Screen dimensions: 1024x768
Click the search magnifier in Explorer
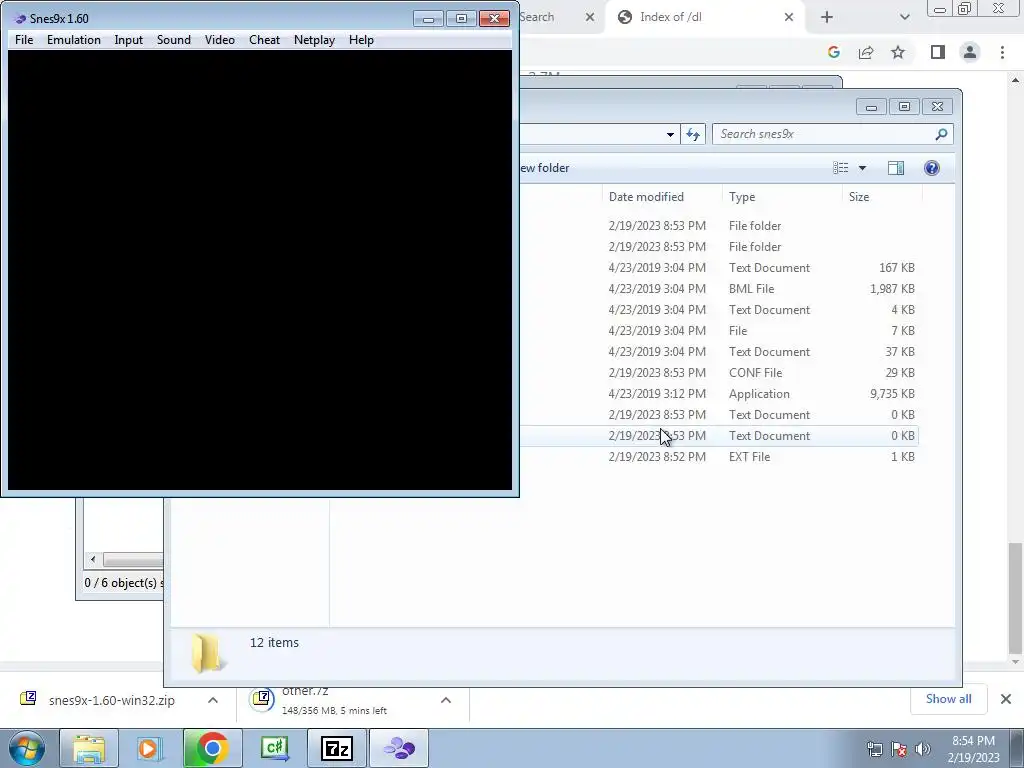tap(941, 134)
